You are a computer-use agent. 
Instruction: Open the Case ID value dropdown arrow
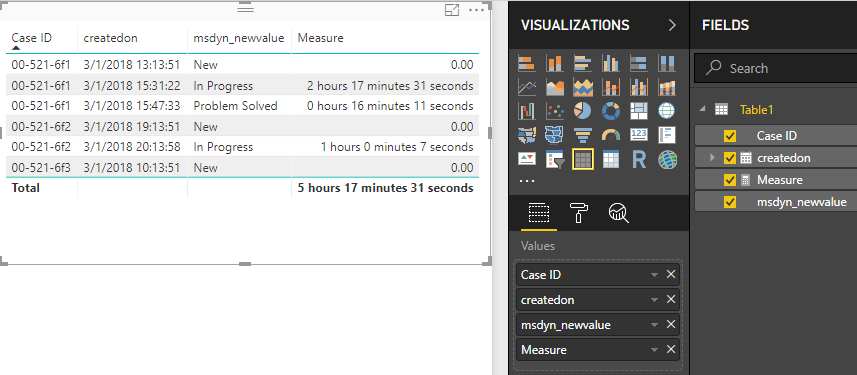(654, 275)
